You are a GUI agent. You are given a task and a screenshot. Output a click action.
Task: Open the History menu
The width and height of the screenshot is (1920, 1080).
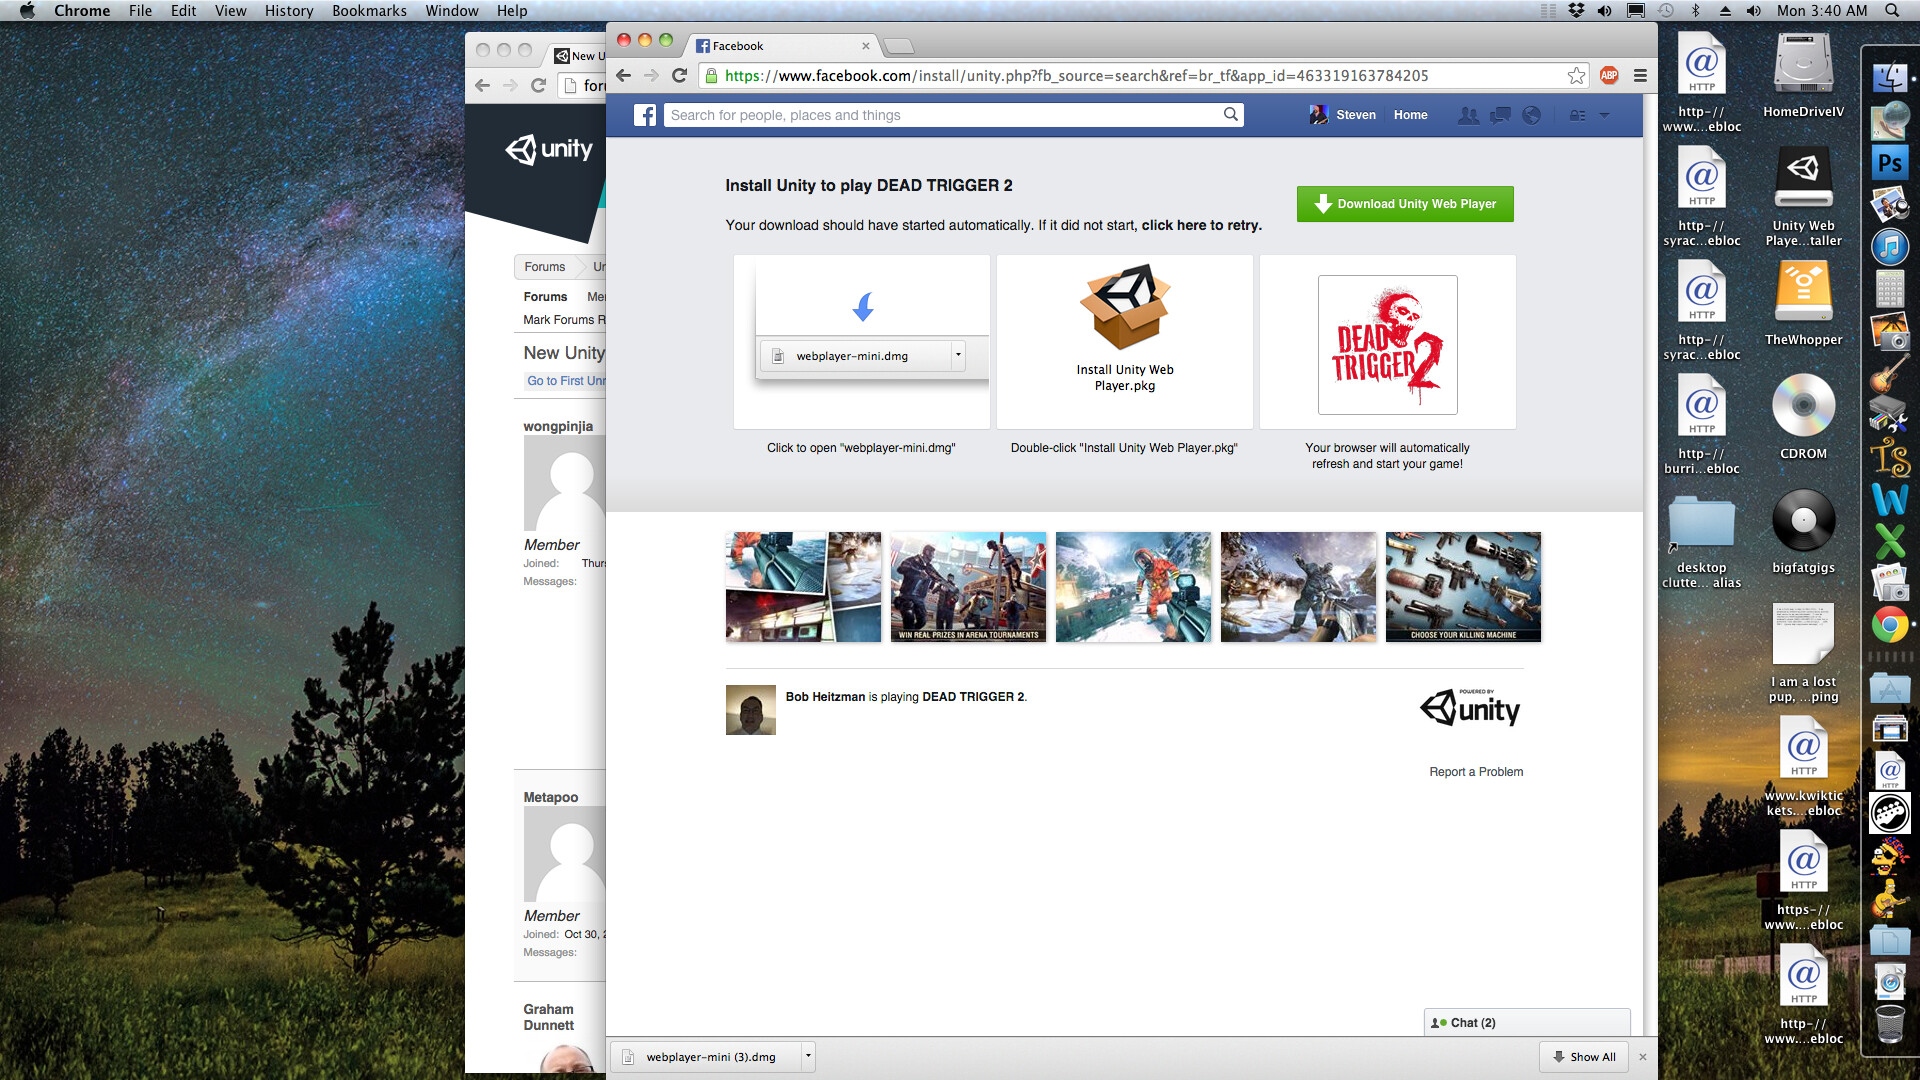[x=288, y=11]
